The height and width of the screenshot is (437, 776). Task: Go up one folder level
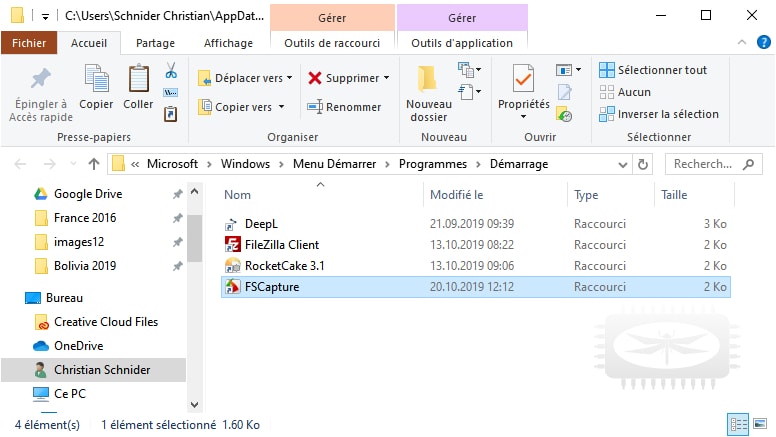tap(94, 164)
